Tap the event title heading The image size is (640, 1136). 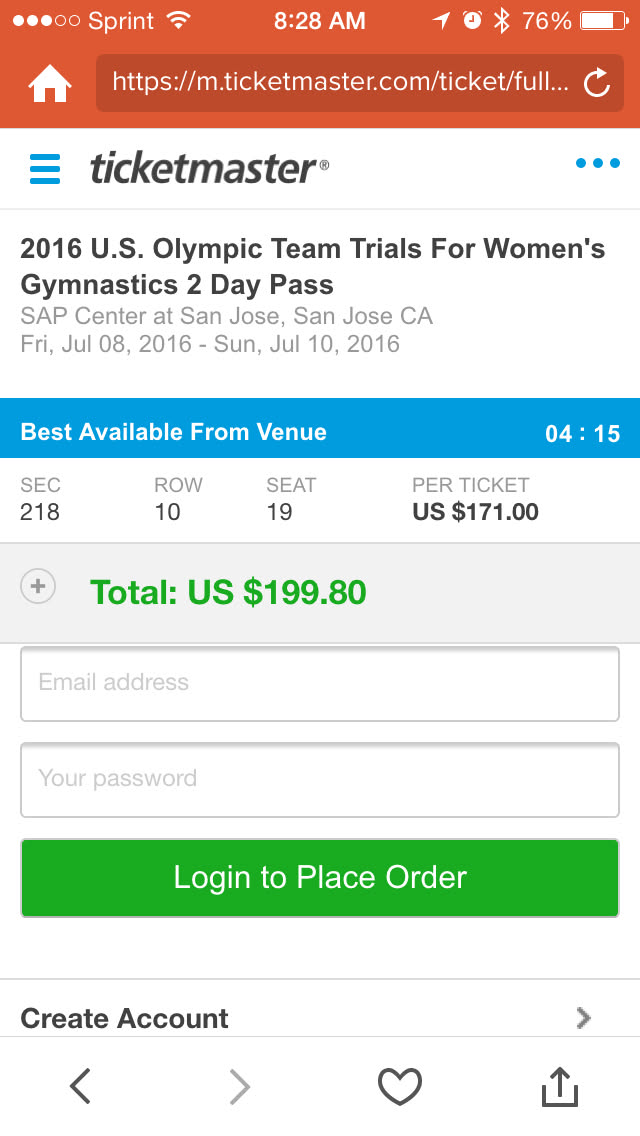(x=312, y=266)
